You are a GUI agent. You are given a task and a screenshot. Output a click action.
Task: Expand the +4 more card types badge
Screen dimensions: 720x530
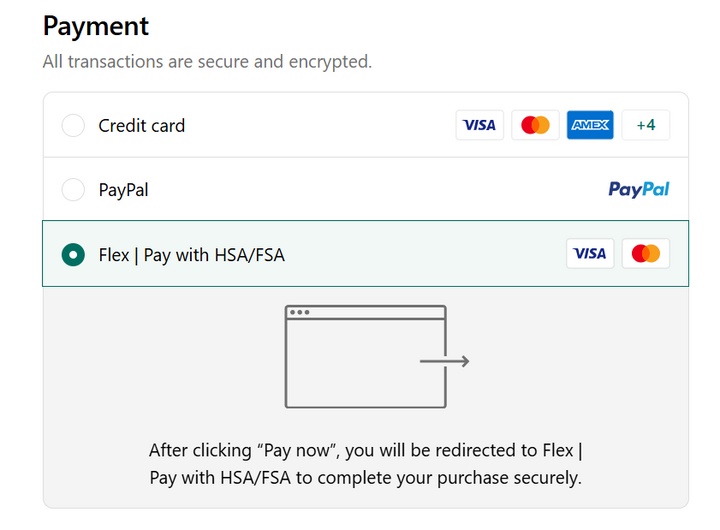coord(645,125)
